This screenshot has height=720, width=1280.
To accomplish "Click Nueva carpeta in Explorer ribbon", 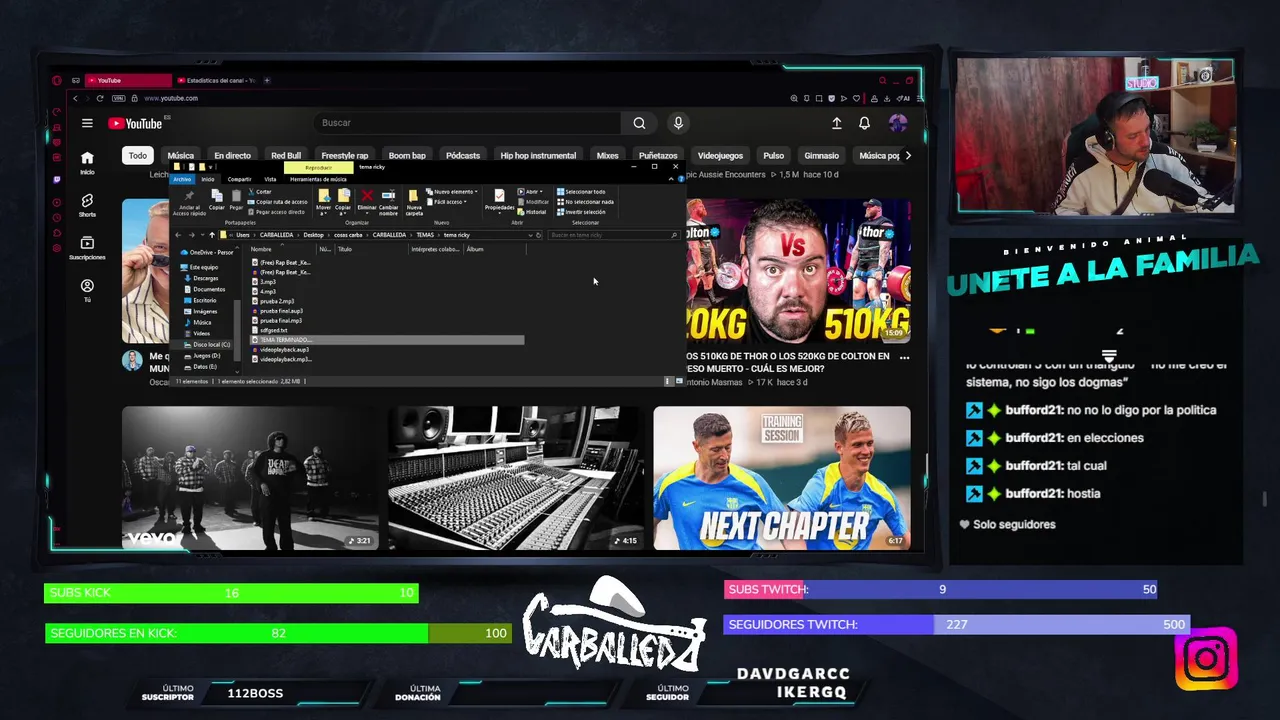I will 414,202.
